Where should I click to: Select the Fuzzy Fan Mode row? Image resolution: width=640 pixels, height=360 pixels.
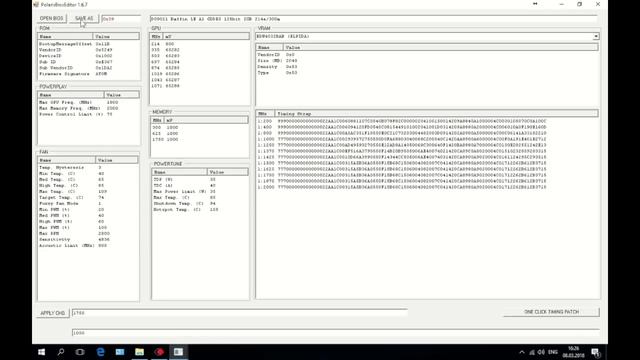pyautogui.click(x=88, y=203)
